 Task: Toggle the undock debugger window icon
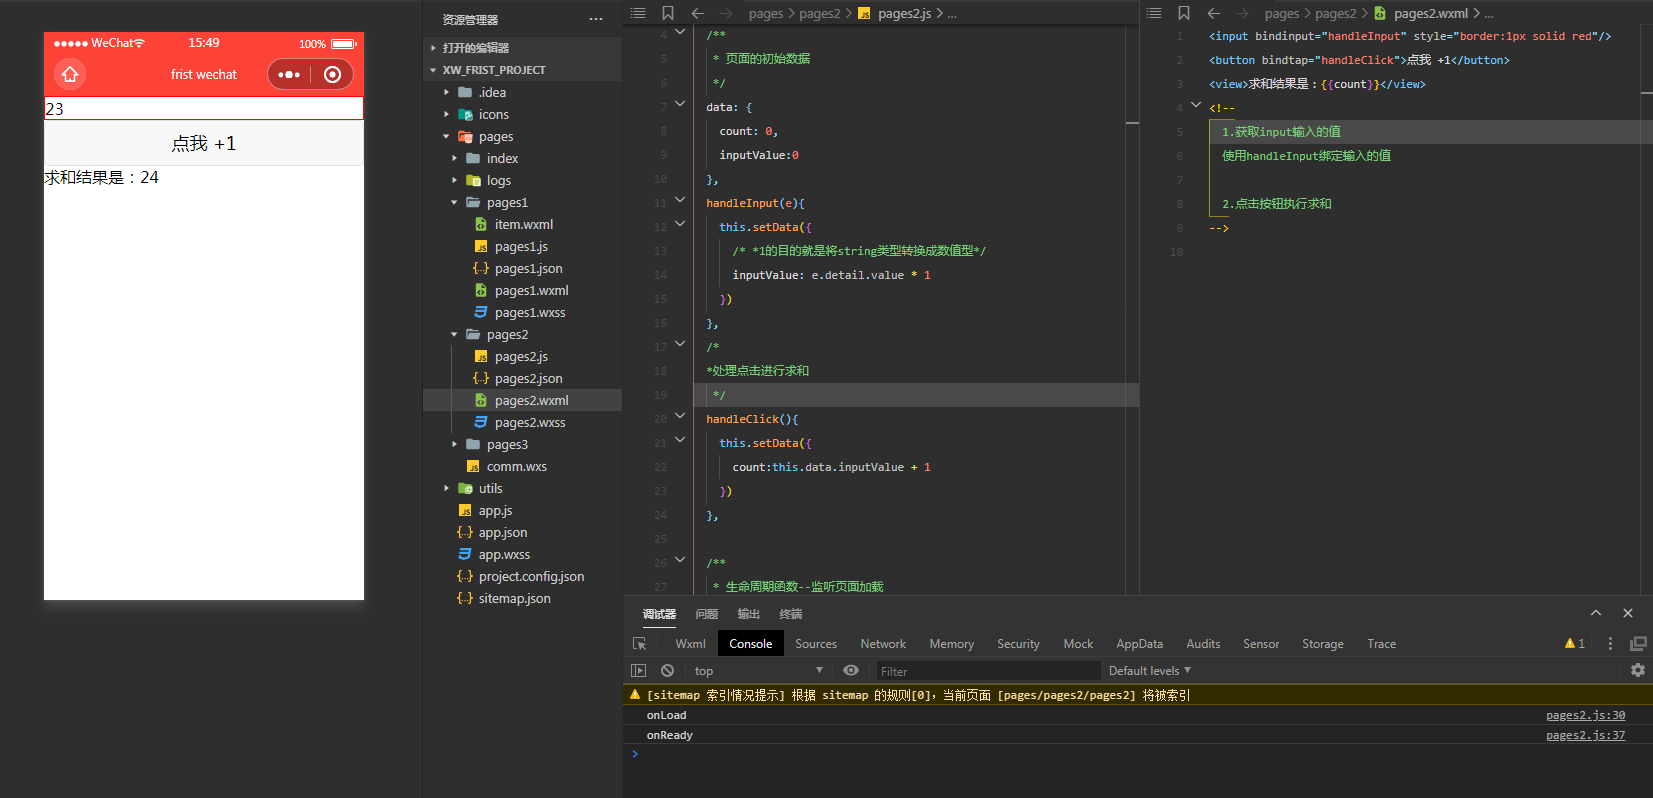coord(1638,644)
